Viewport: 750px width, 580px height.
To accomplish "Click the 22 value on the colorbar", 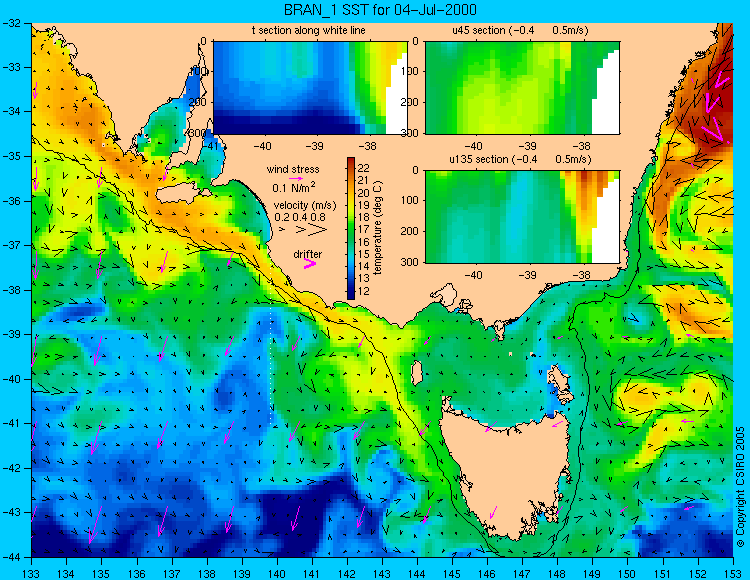I will click(x=364, y=168).
